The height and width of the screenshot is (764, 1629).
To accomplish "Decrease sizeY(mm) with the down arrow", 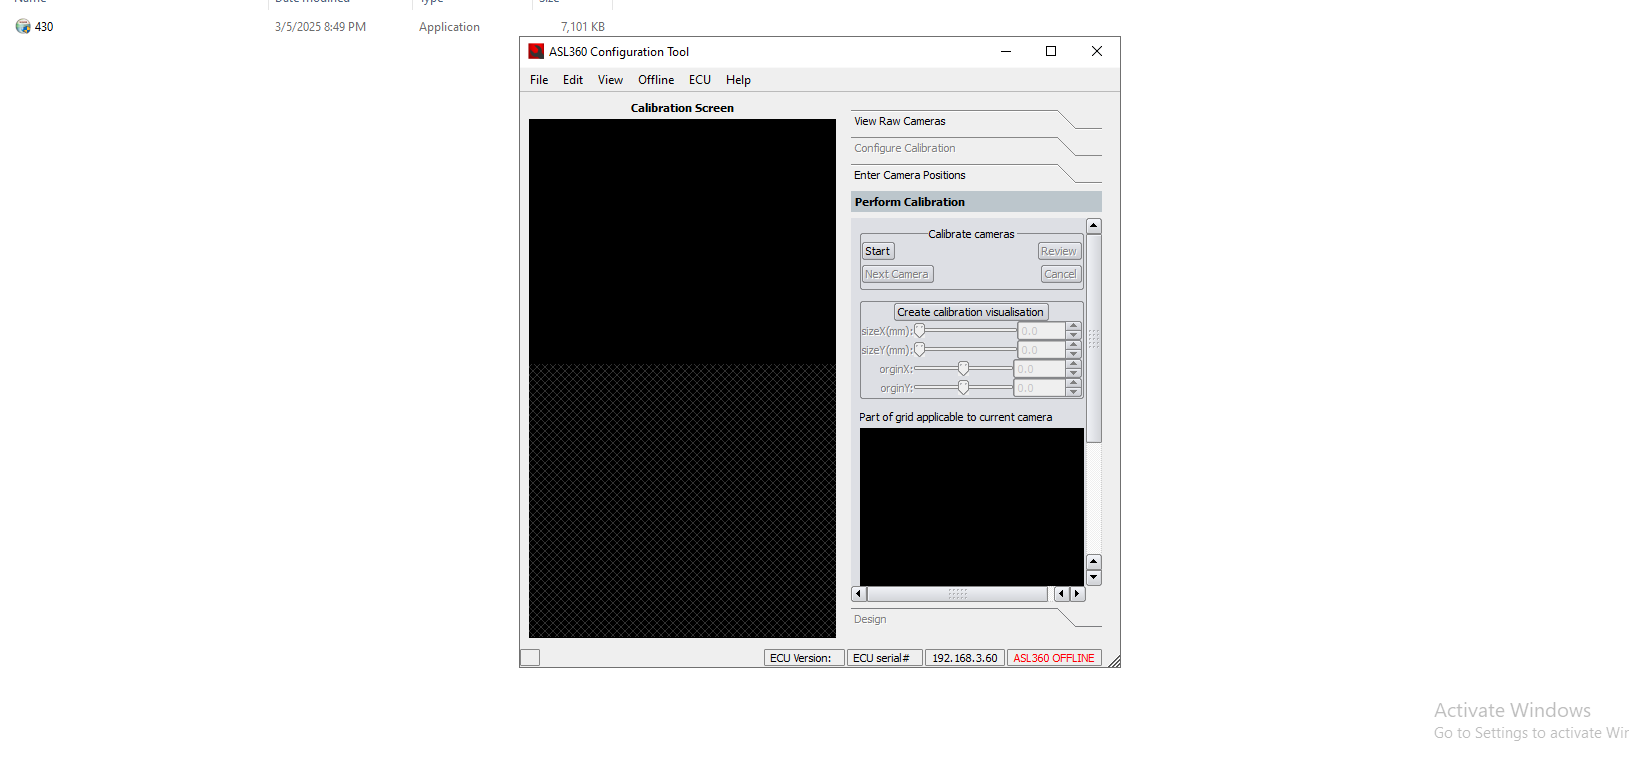I will (x=1073, y=354).
